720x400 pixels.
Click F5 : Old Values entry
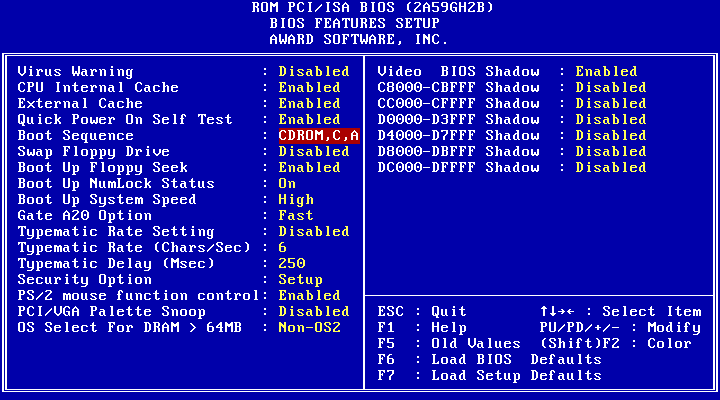point(449,344)
